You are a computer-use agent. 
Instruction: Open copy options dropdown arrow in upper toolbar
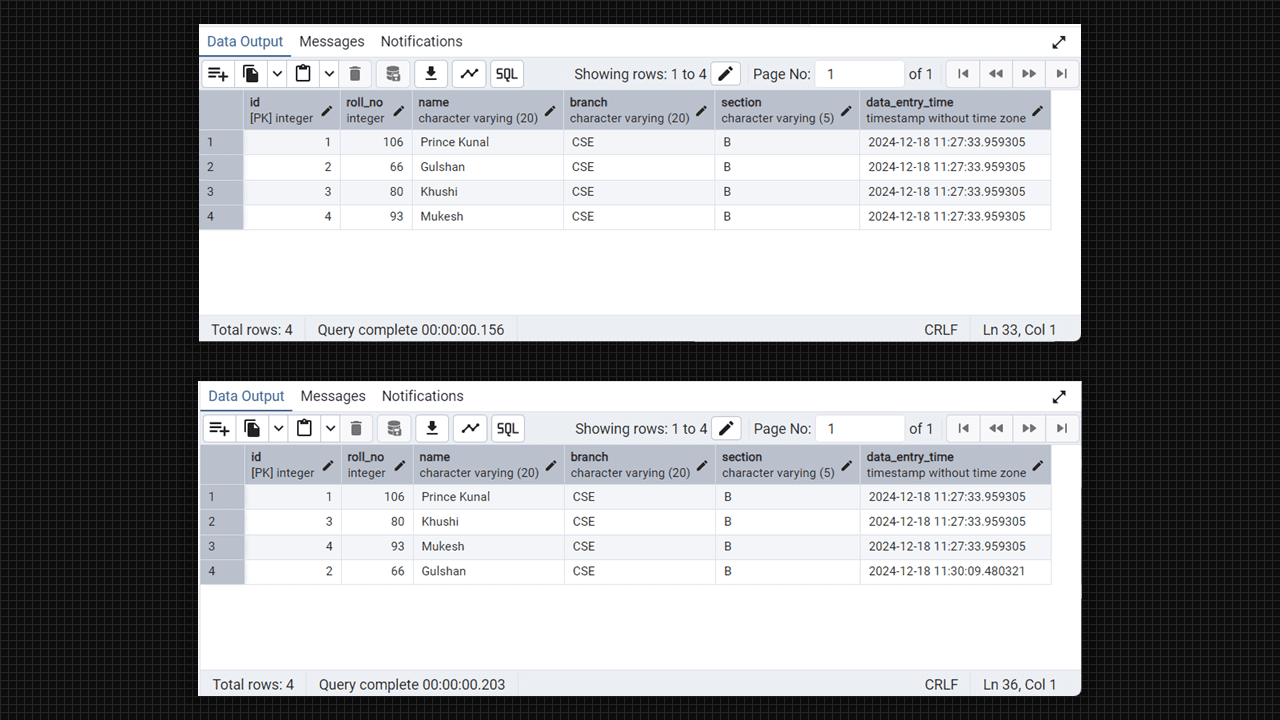tap(277, 74)
